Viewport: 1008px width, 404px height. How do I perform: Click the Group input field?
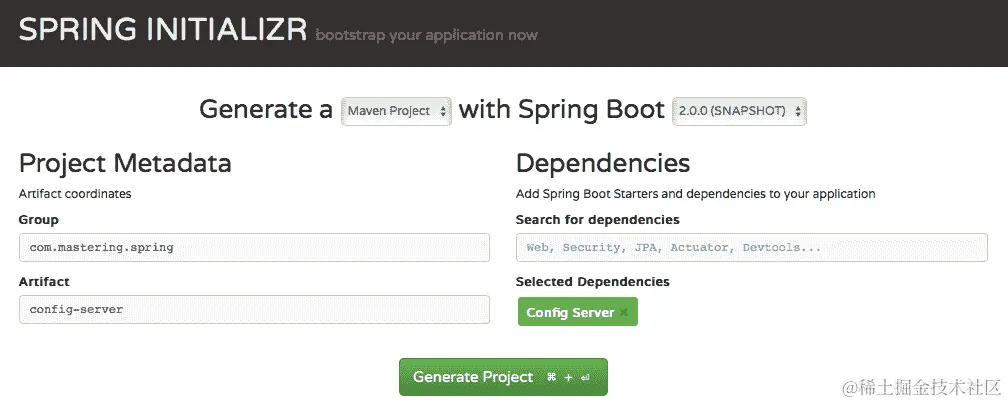coord(254,247)
